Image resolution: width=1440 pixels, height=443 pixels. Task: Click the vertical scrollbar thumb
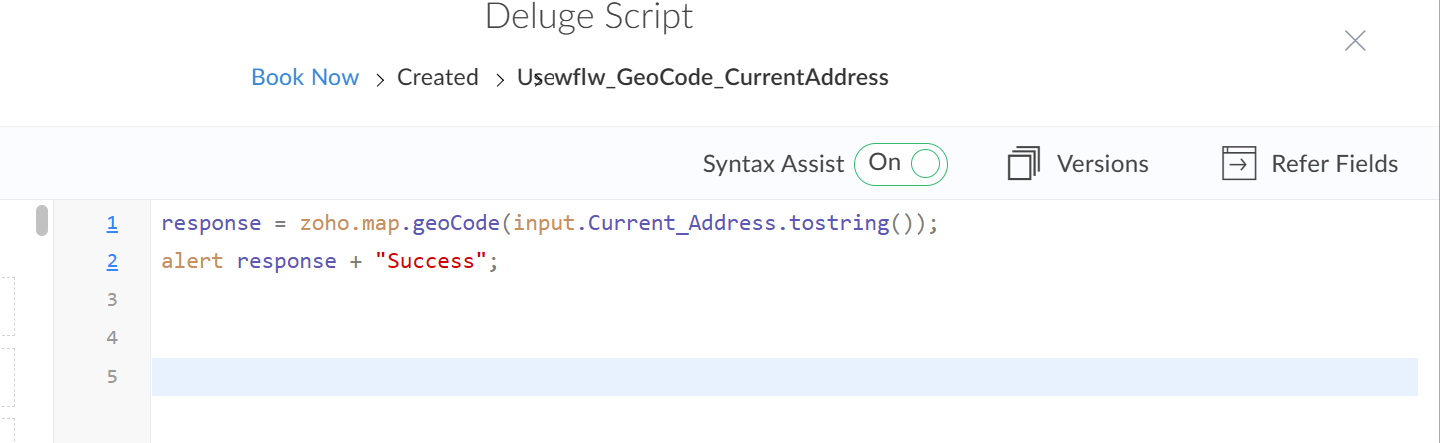pos(42,220)
